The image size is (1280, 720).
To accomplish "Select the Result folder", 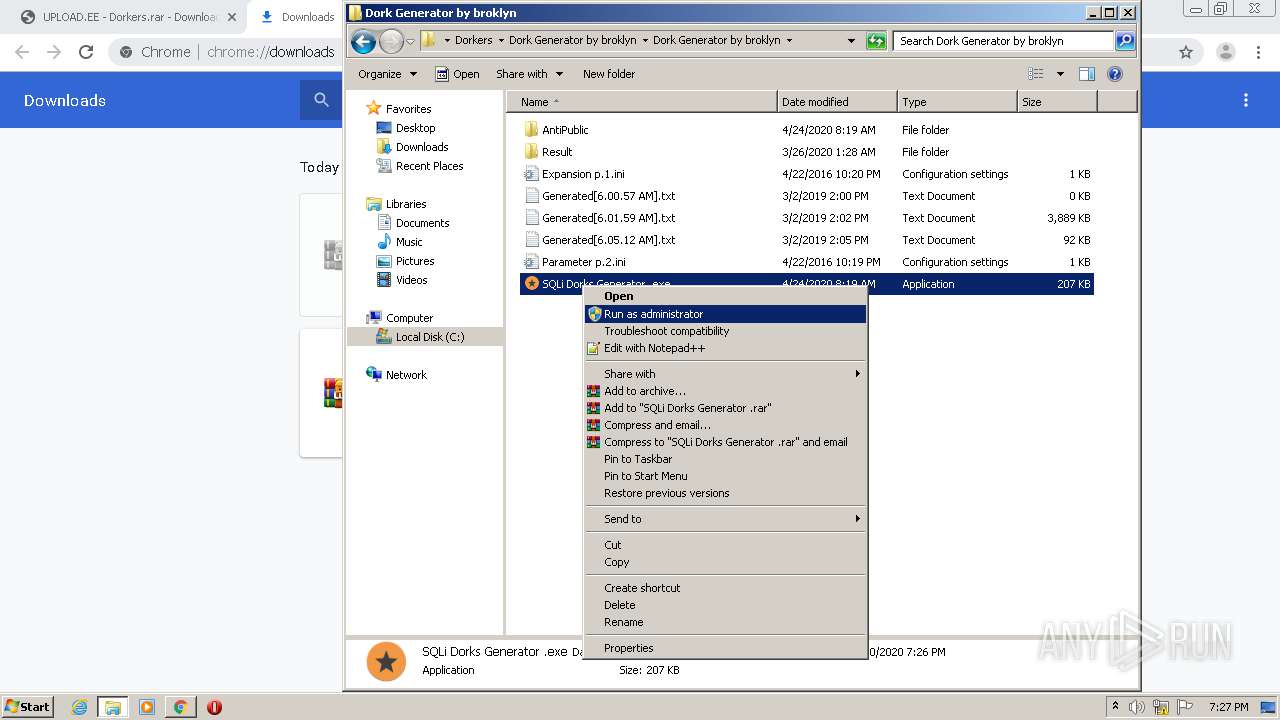I will click(x=557, y=152).
